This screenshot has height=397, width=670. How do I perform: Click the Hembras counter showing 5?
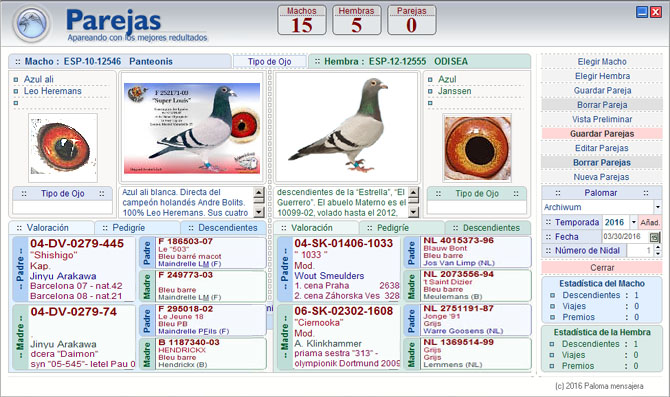(x=356, y=20)
